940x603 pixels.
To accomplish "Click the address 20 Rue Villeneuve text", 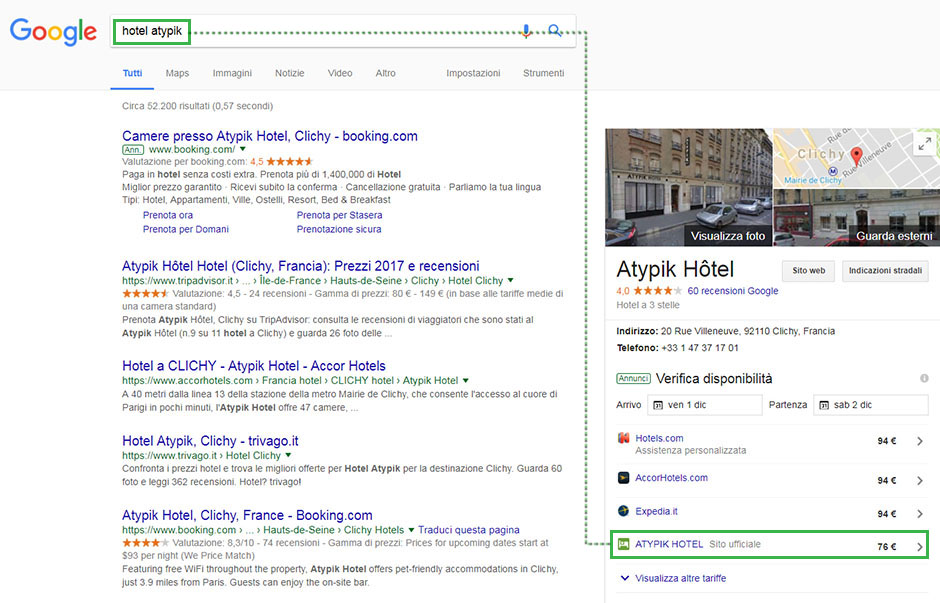I will tap(748, 331).
